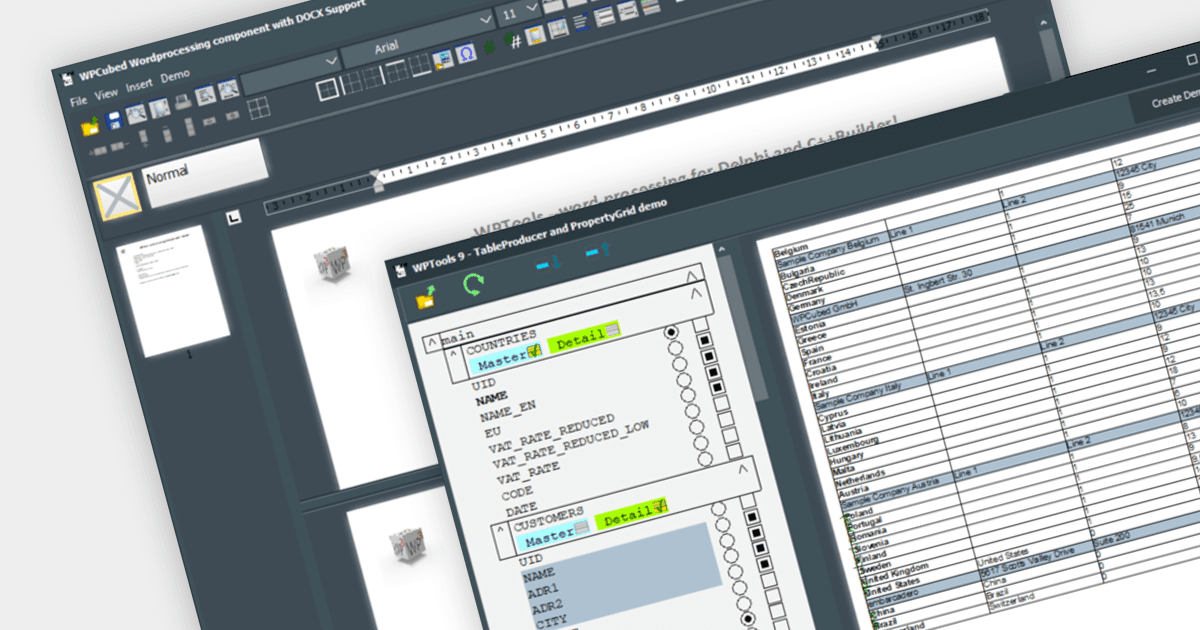Toggle the Detail tag under CUSTOMERS
Image resolution: width=1200 pixels, height=630 pixels.
point(631,517)
